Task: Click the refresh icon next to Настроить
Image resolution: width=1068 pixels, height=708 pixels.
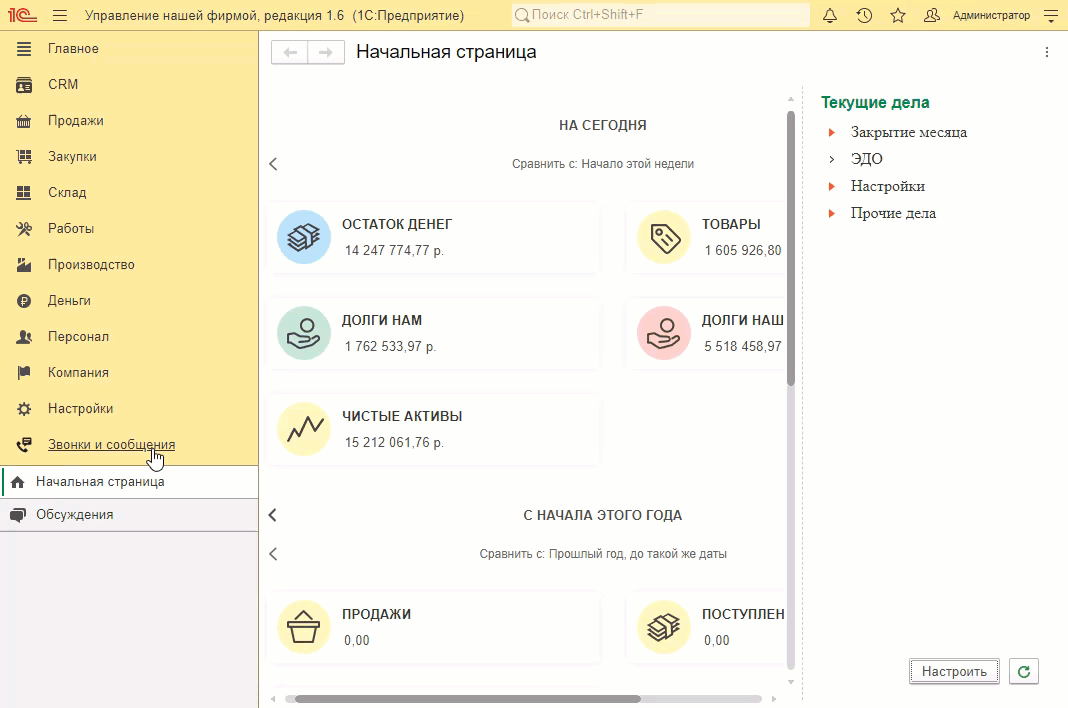Action: (1023, 671)
